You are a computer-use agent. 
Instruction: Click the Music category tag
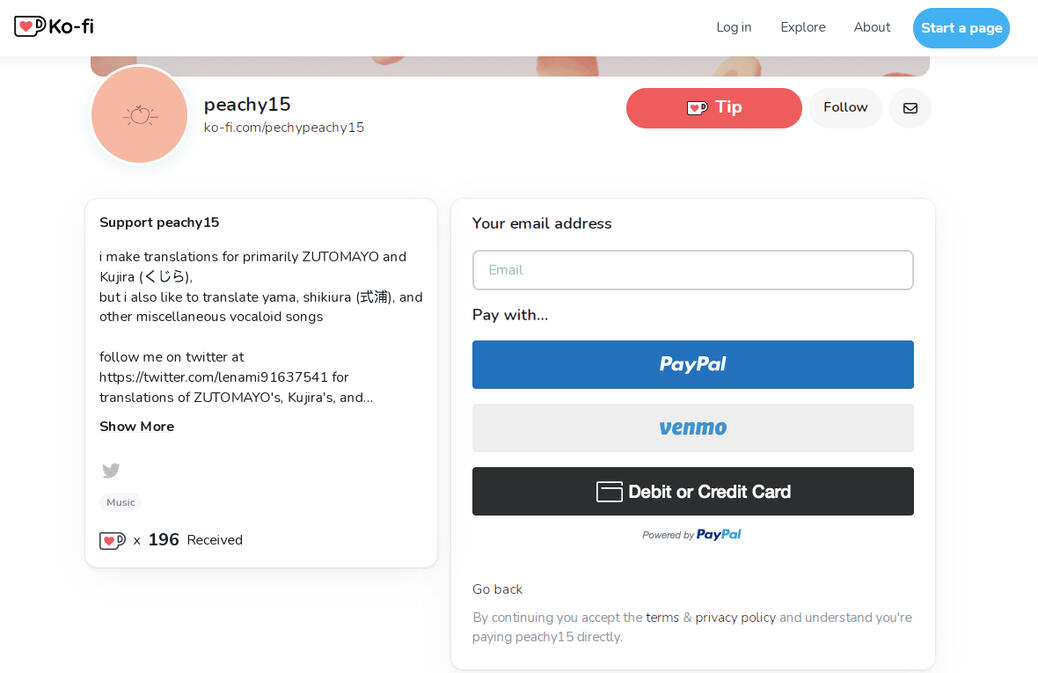click(x=121, y=503)
